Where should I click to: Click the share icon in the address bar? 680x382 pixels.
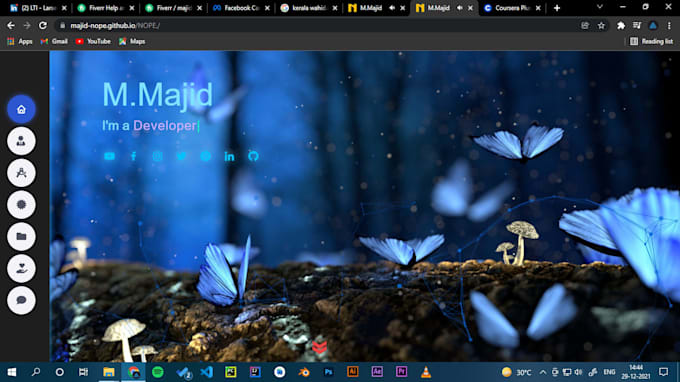pyautogui.click(x=585, y=26)
